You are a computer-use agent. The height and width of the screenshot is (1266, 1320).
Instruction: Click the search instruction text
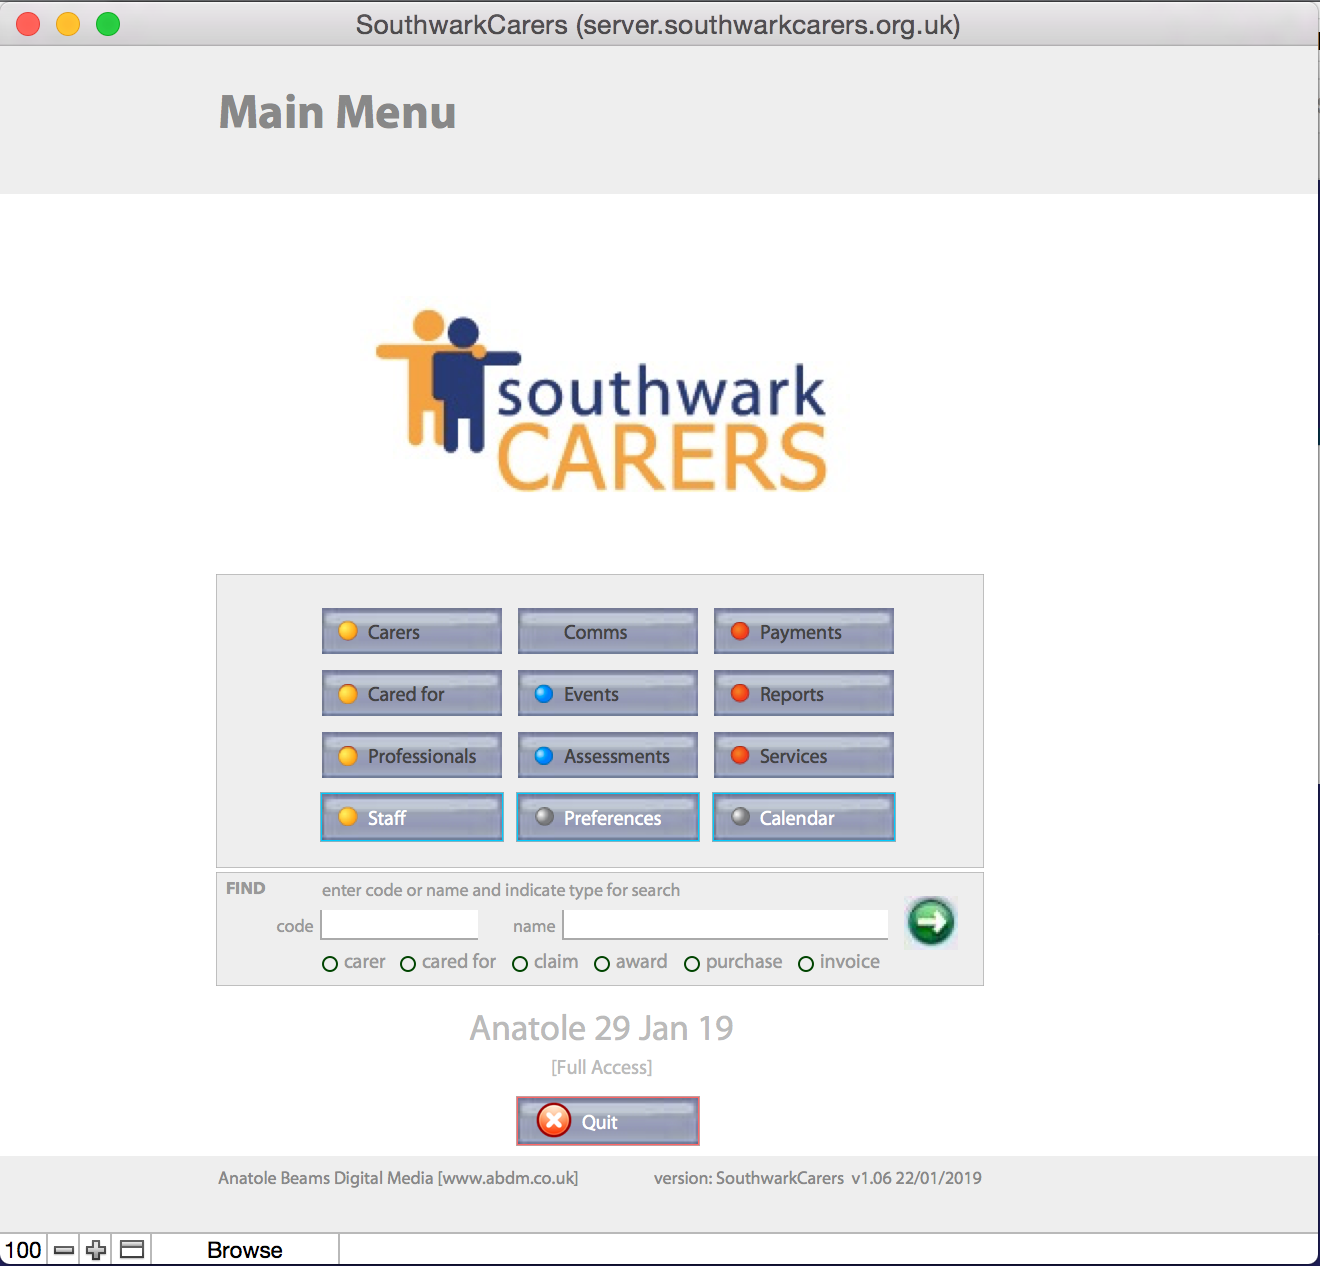(x=501, y=890)
